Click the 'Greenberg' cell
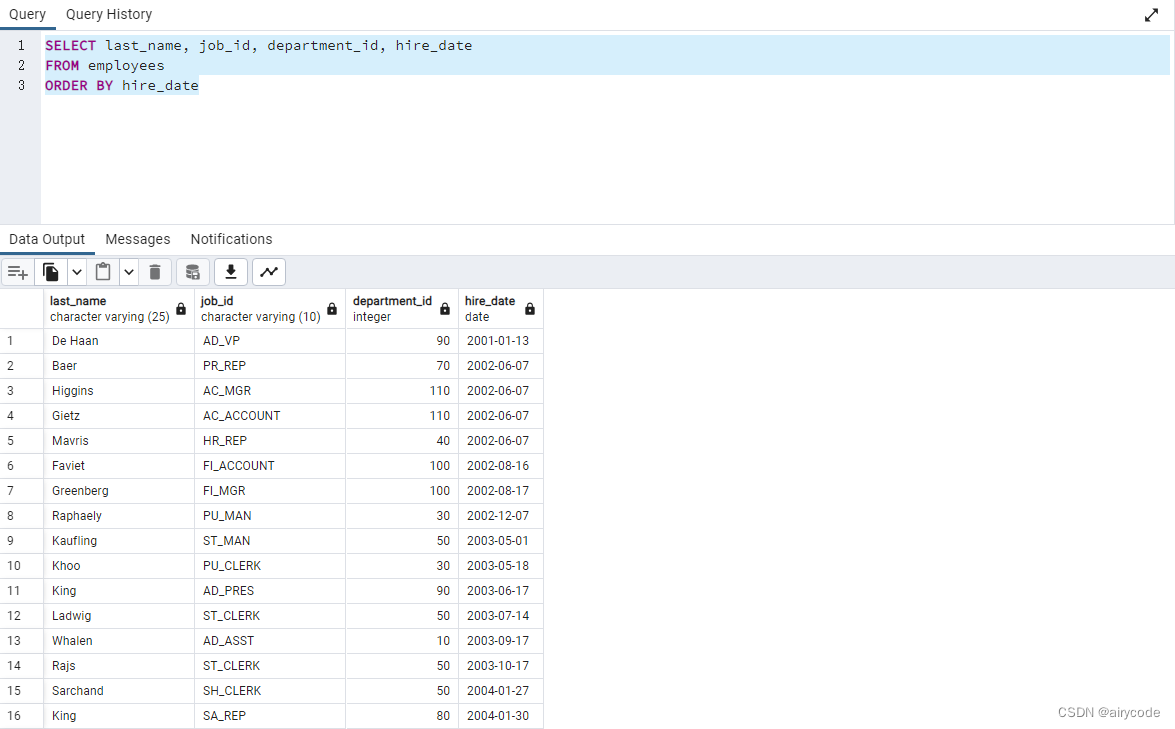 (119, 491)
